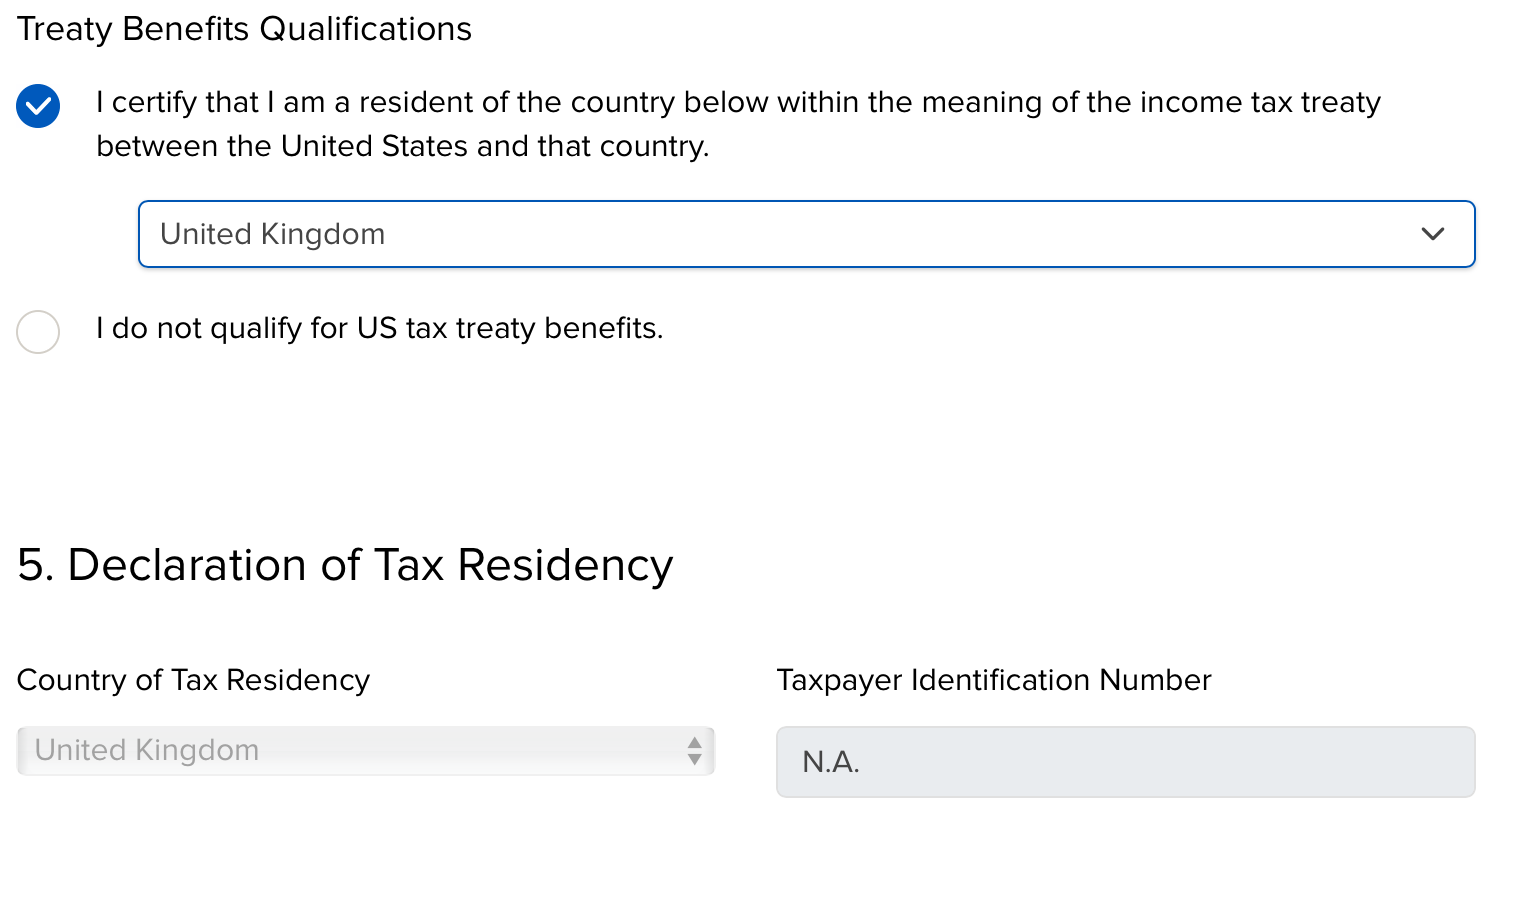Click the "5. Declaration of Tax Residency" heading
The width and height of the screenshot is (1528, 898).
[x=345, y=565]
